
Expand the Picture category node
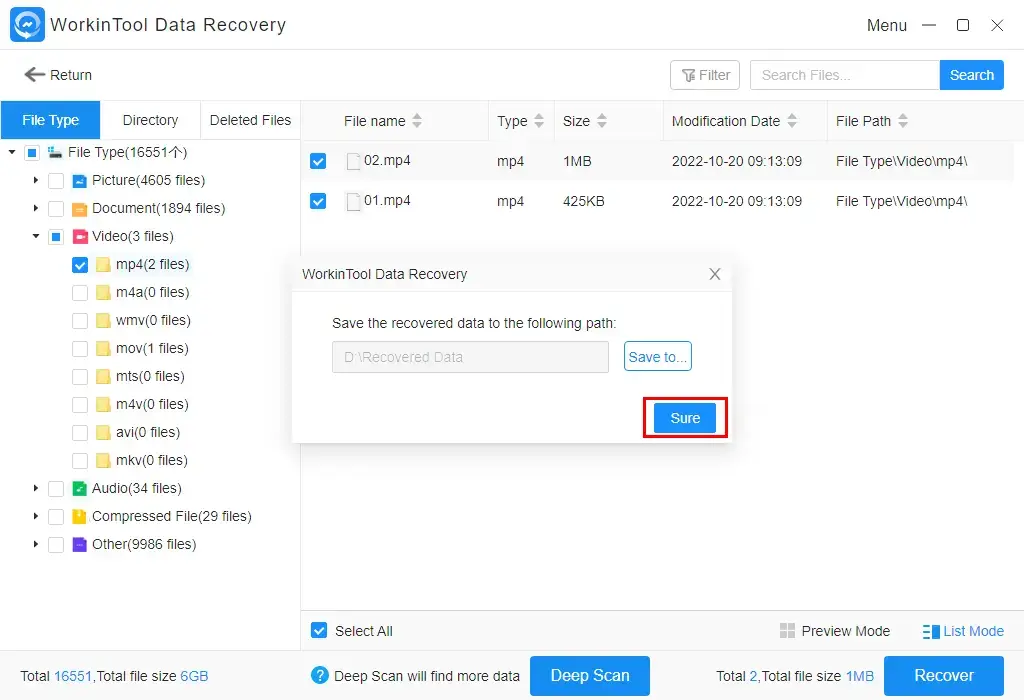(x=36, y=180)
